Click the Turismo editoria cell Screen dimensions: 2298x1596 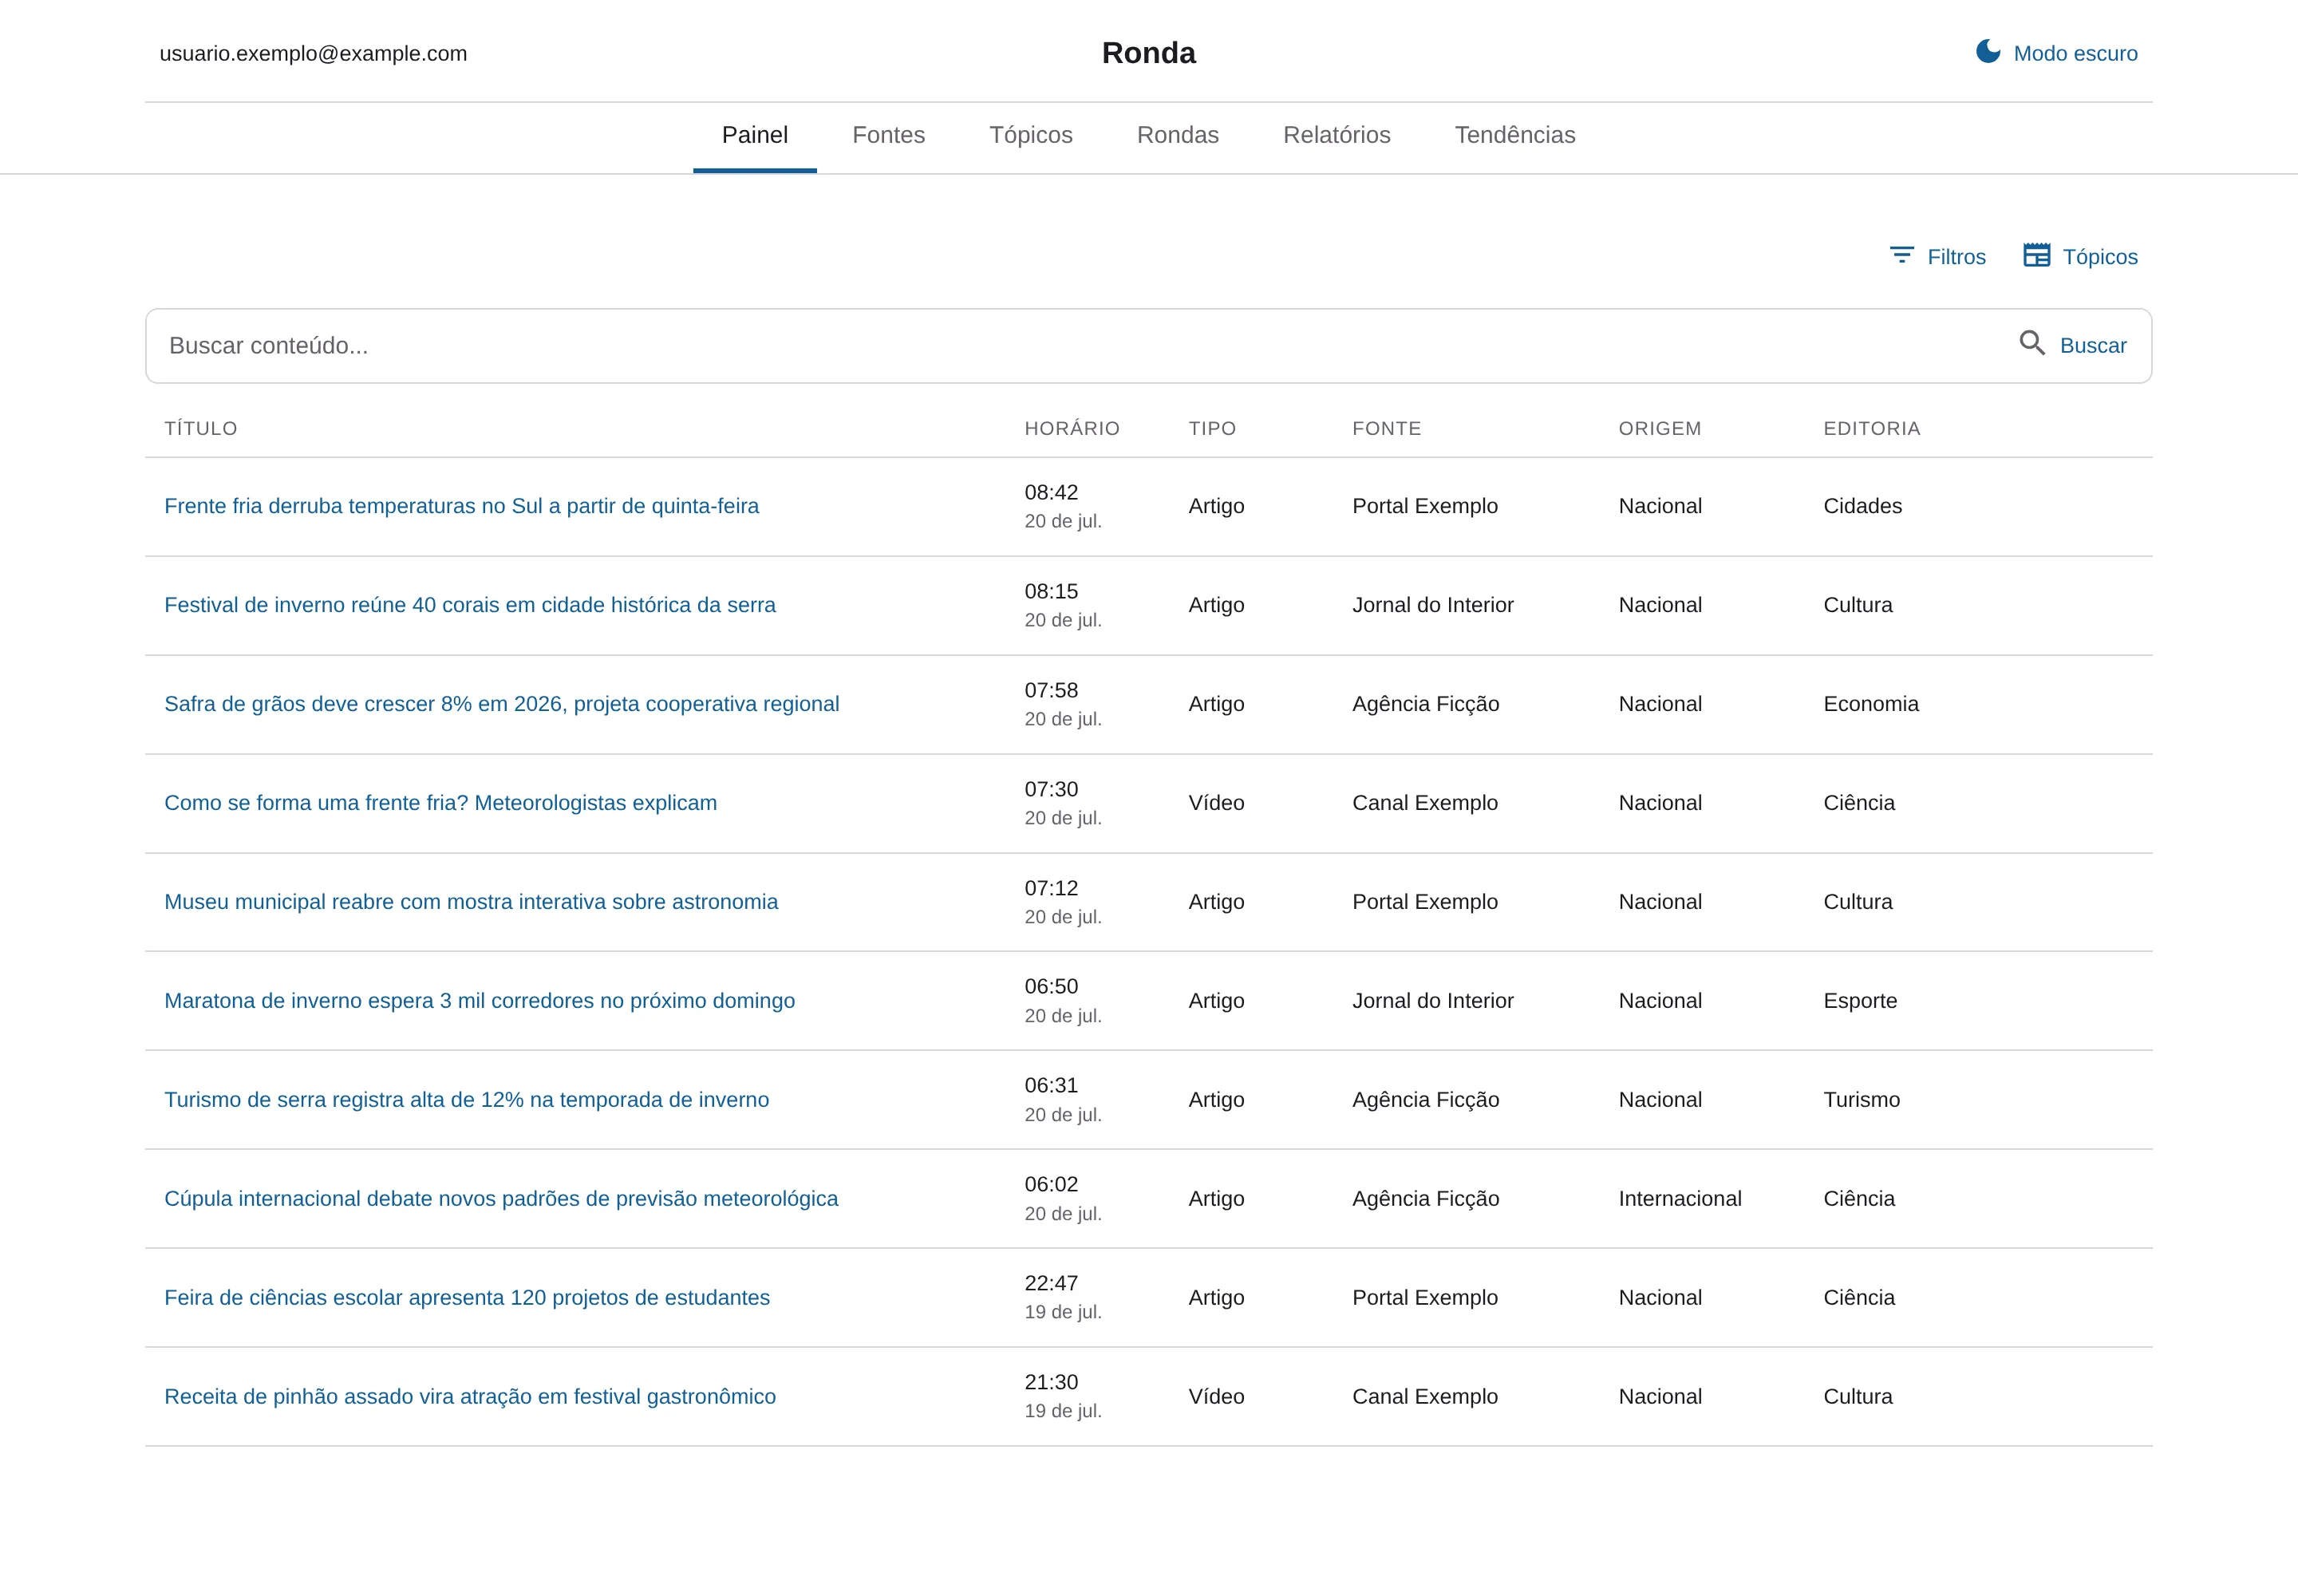(x=1861, y=1100)
